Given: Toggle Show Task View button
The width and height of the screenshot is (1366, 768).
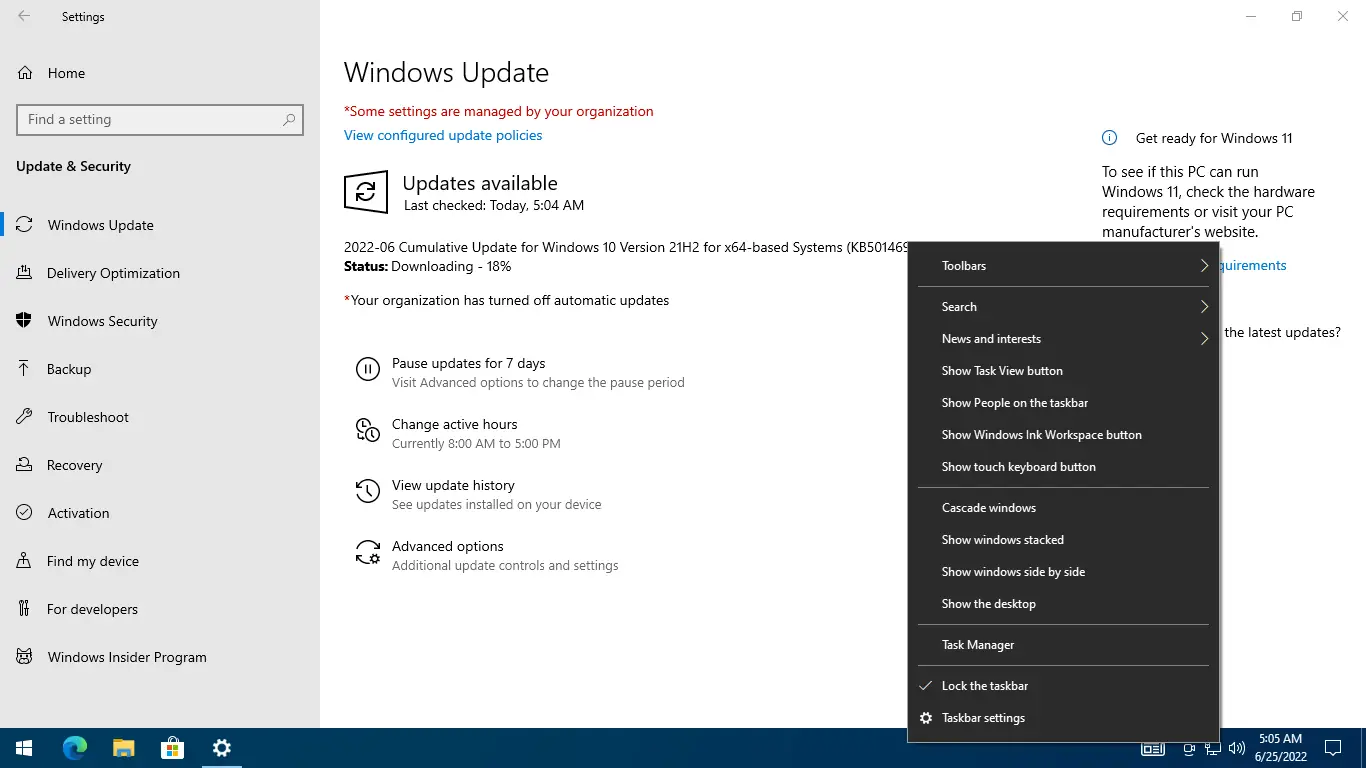Looking at the screenshot, I should [1063, 371].
